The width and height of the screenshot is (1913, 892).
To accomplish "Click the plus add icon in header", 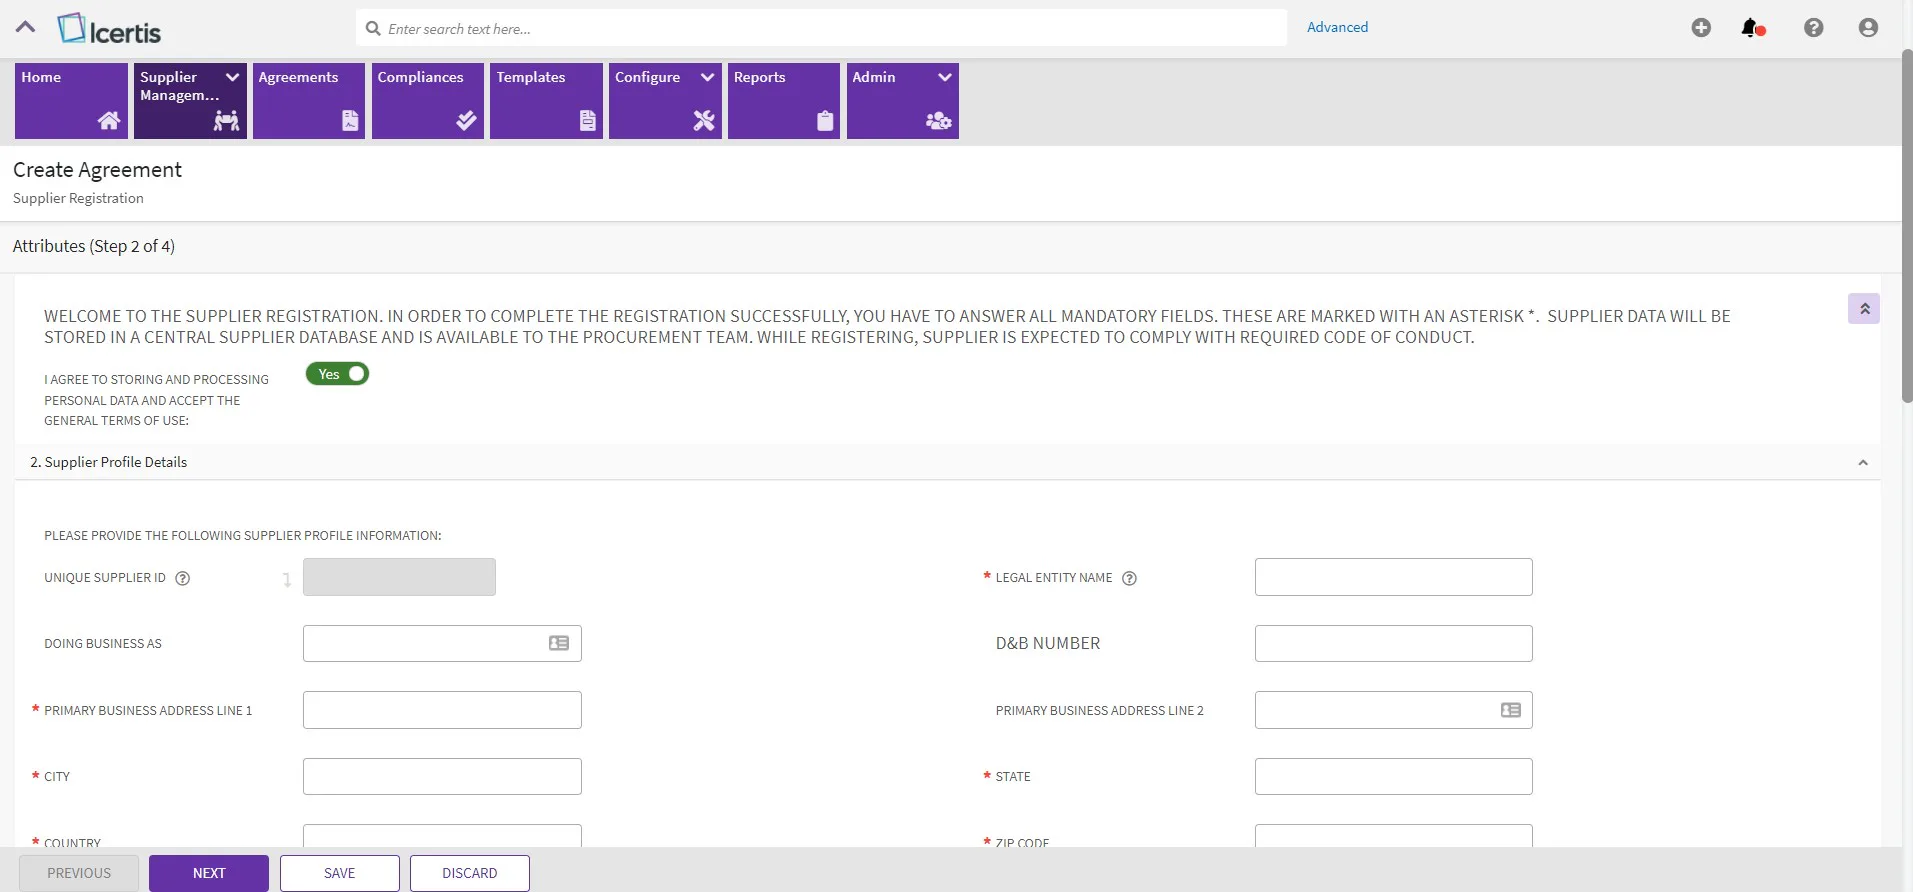I will coord(1701,28).
